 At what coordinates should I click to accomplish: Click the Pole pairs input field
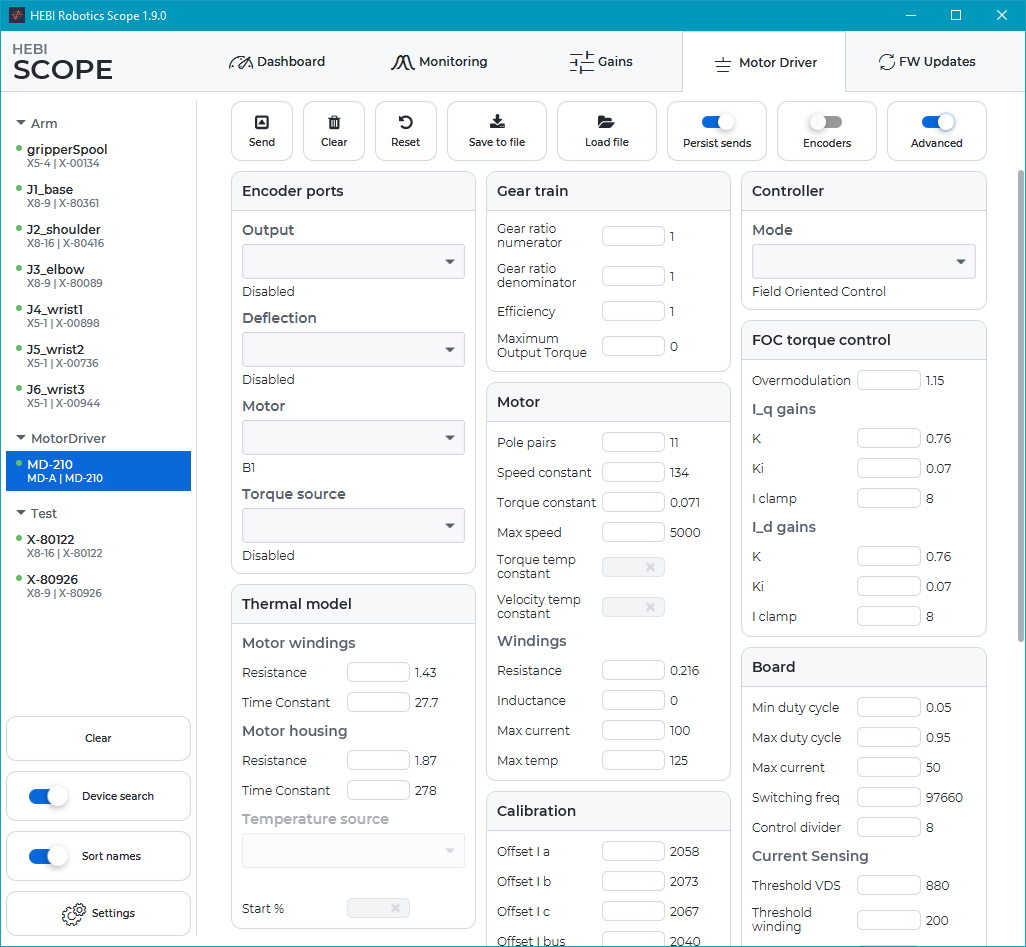coord(633,443)
